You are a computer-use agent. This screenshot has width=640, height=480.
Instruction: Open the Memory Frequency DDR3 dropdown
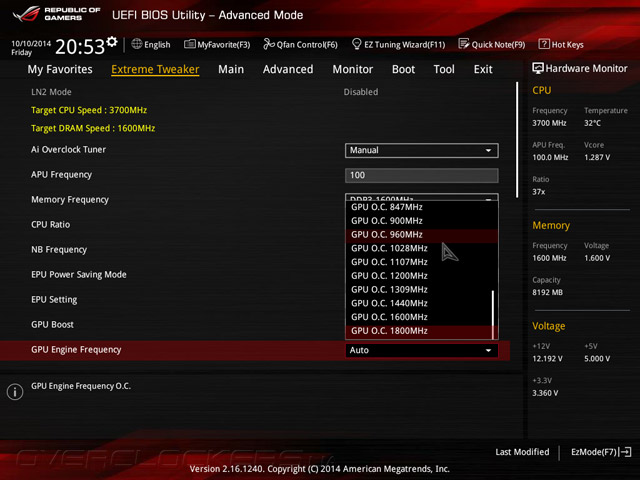click(422, 197)
